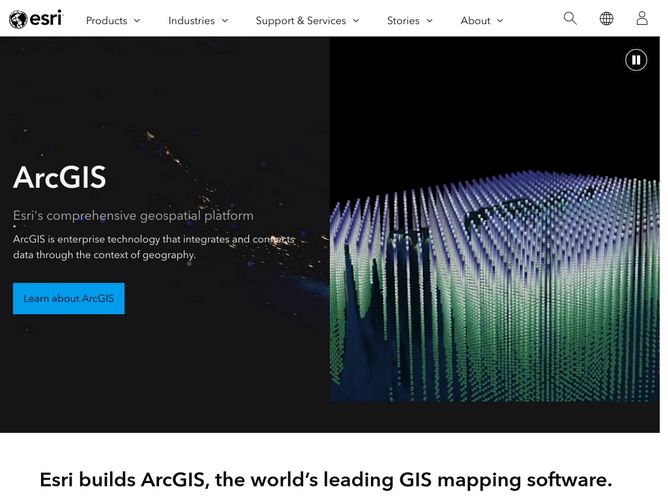Click 'Esri builds ArcGIS' headline text
Image resolution: width=668 pixels, height=500 pixels.
click(326, 480)
